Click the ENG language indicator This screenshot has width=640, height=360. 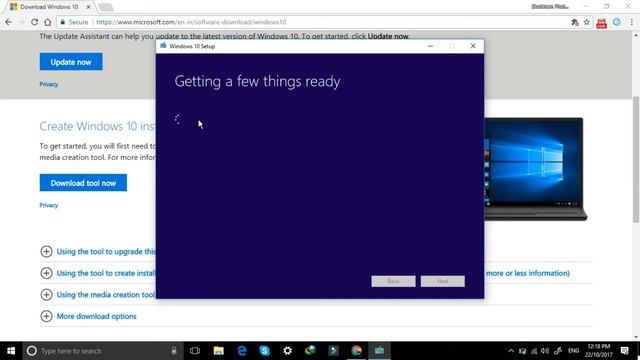[x=573, y=351]
